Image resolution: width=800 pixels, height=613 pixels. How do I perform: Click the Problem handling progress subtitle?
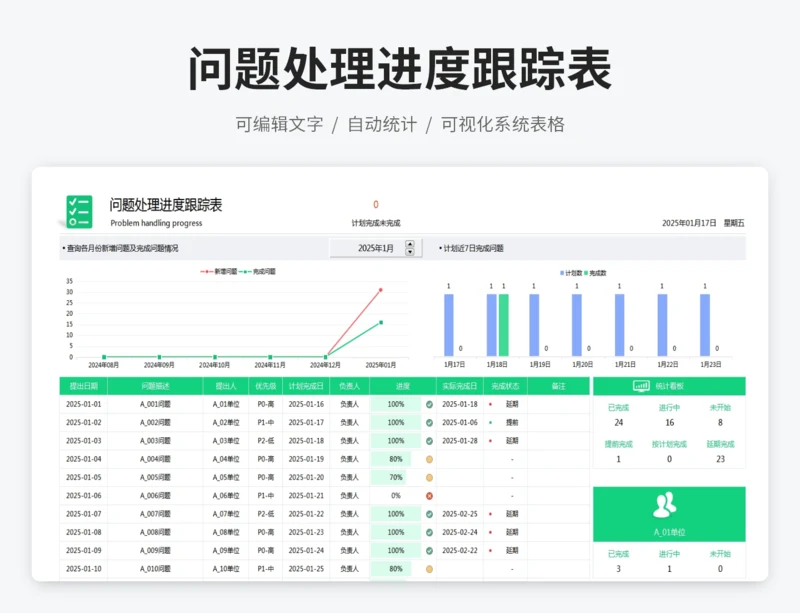pyautogui.click(x=156, y=223)
